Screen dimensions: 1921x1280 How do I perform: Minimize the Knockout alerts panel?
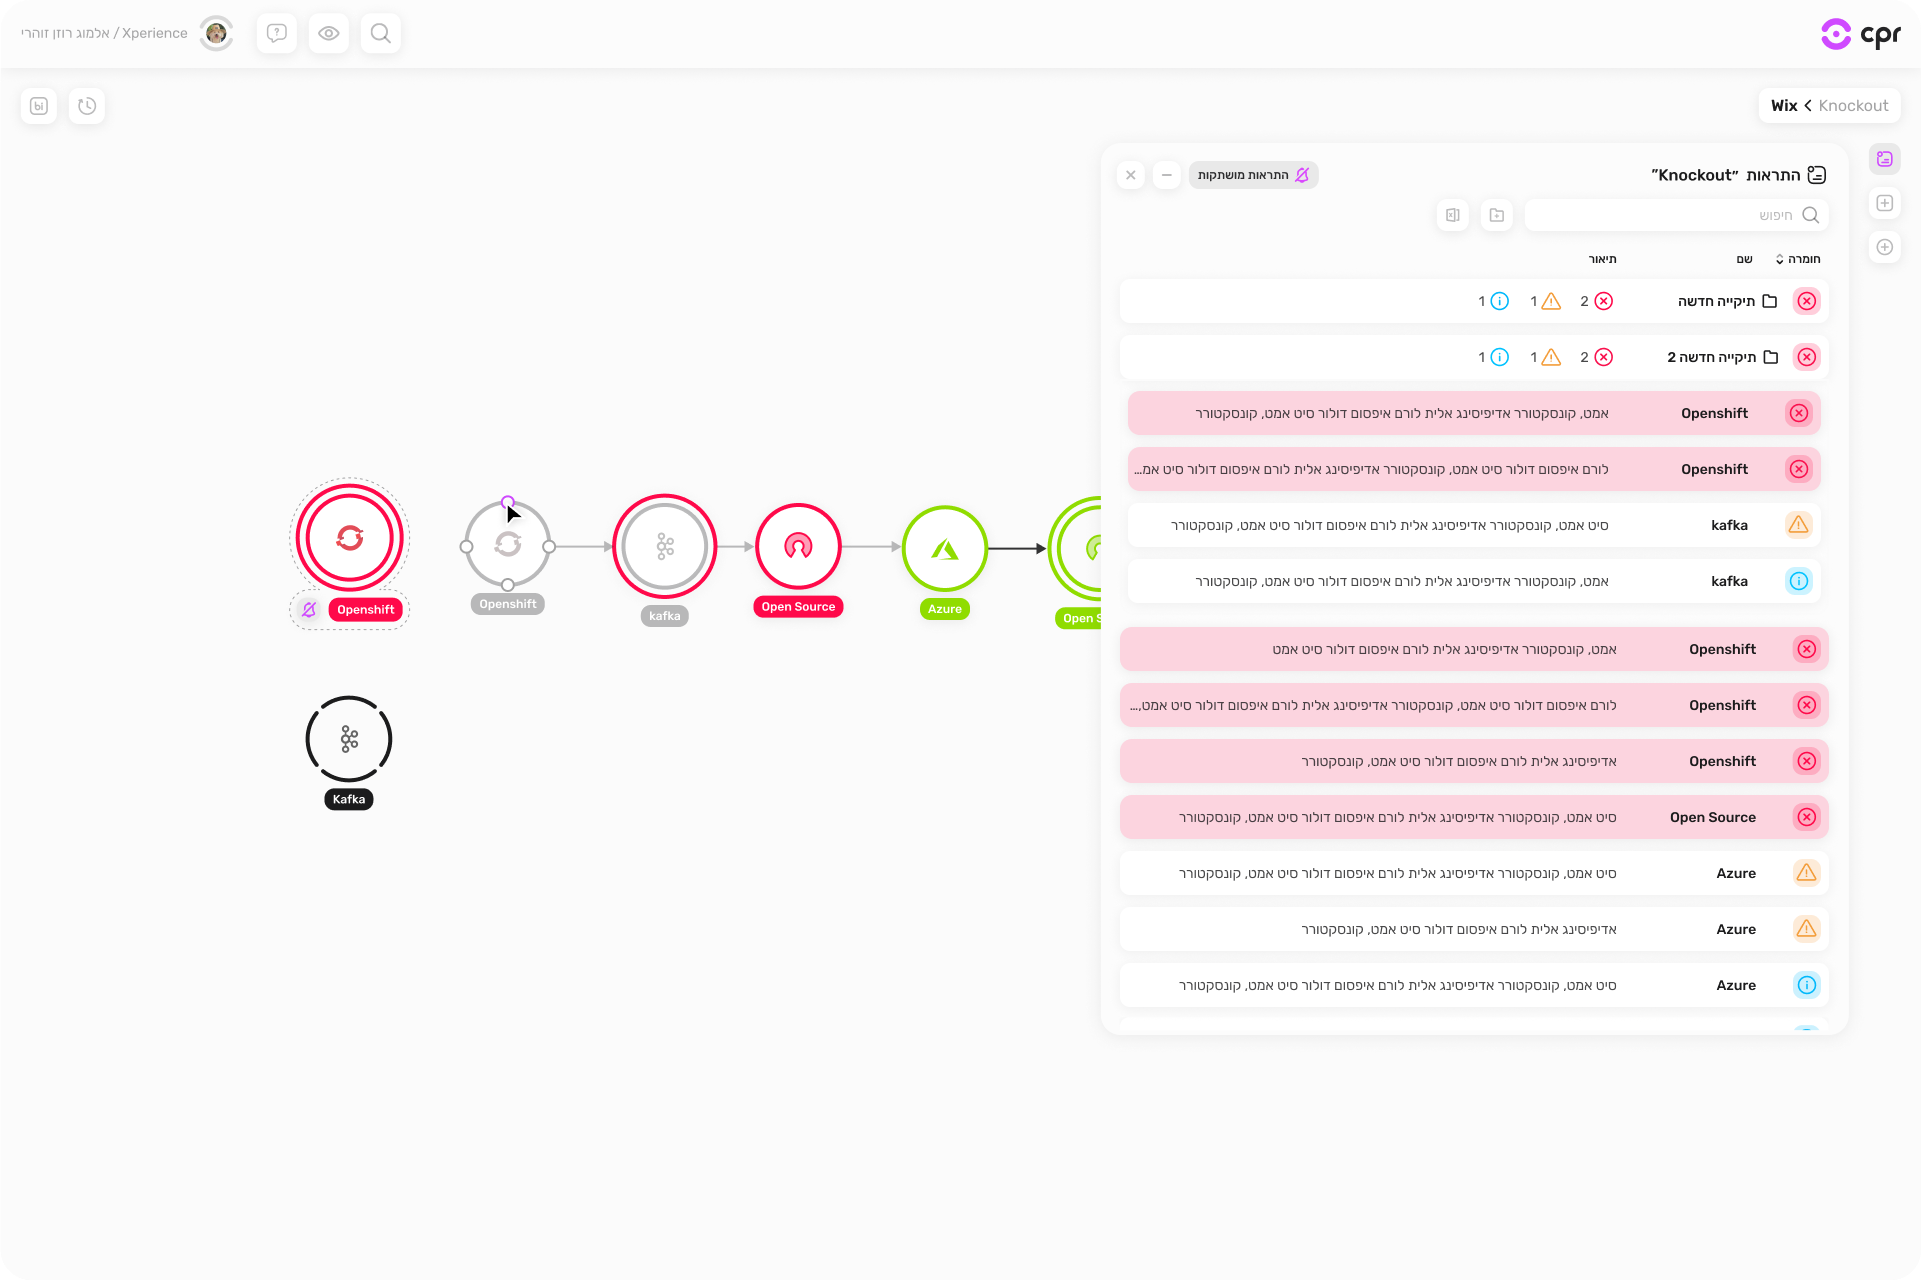point(1166,175)
